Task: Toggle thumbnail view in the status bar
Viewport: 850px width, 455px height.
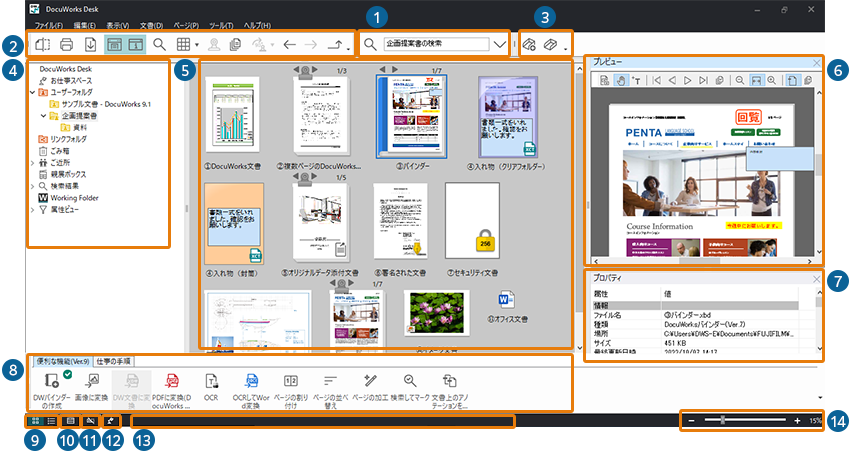Action: pyautogui.click(x=36, y=421)
